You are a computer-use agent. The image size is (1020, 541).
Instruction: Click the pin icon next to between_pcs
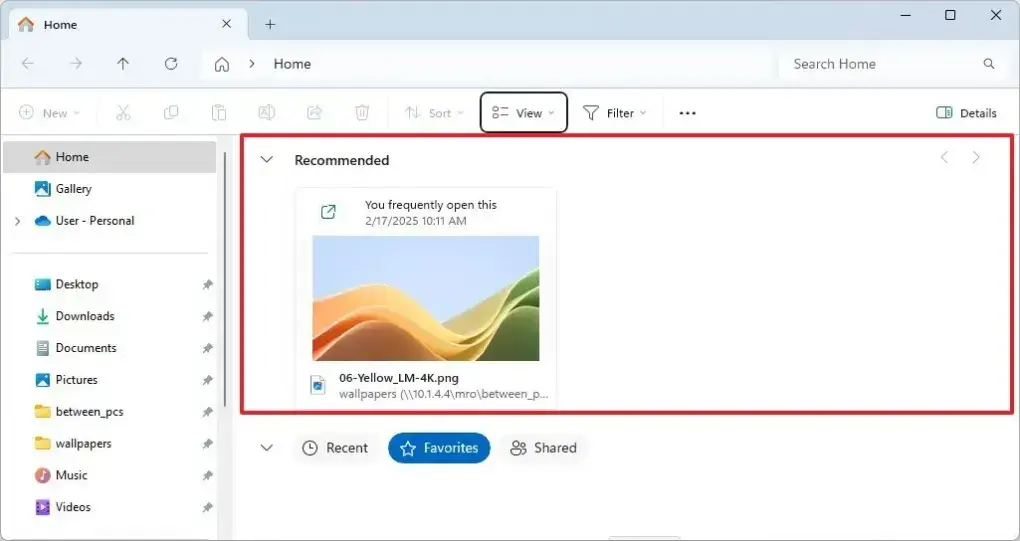pos(208,412)
